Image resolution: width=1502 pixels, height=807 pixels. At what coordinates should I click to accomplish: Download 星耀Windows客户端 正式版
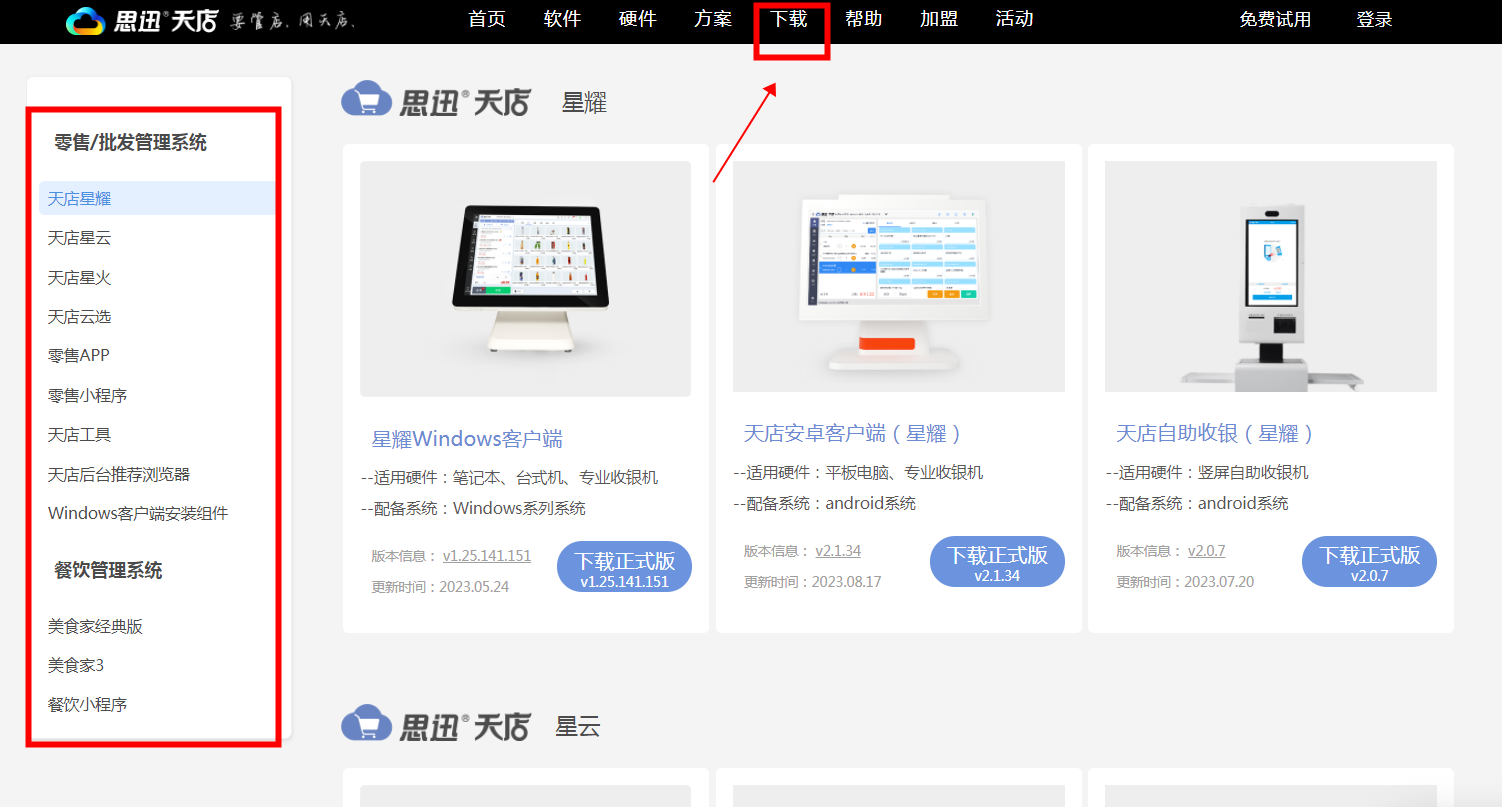[x=624, y=566]
